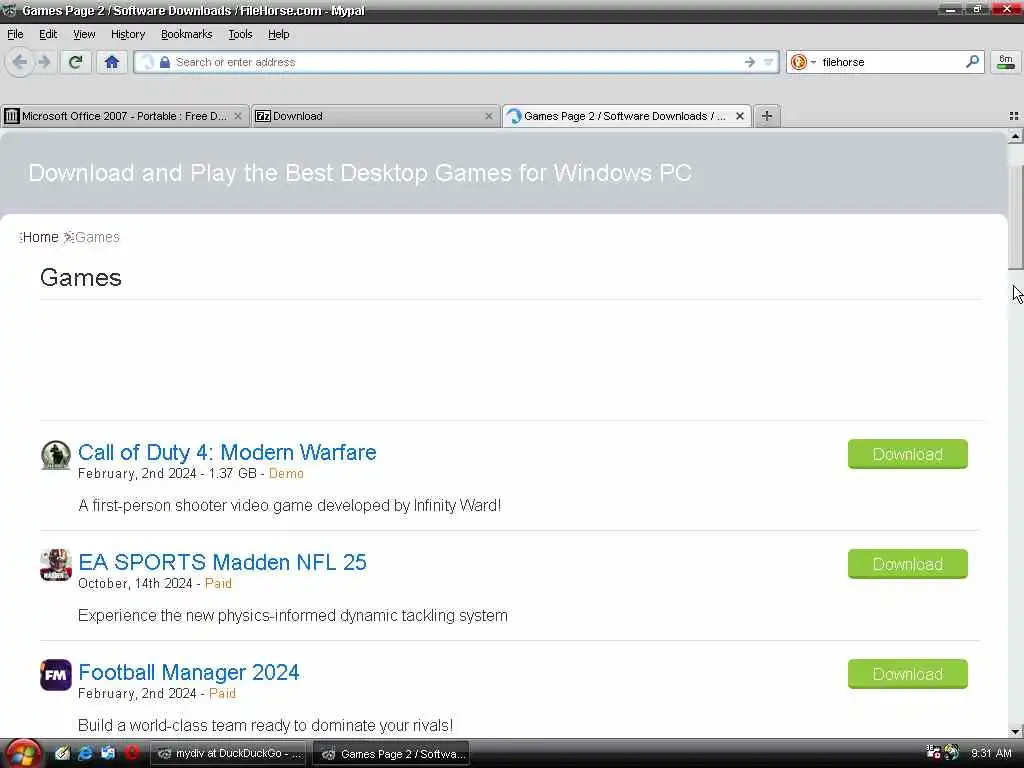
Task: Switch to the Download tab
Action: (374, 116)
